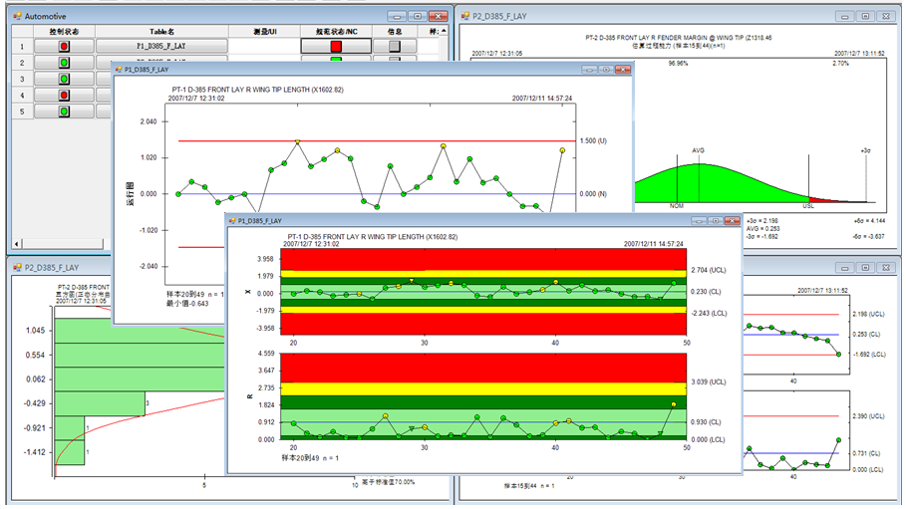Image resolution: width=906 pixels, height=509 pixels.
Task: Minimize the P2_D385_F_LAY histogram window at top right
Action: pos(845,16)
